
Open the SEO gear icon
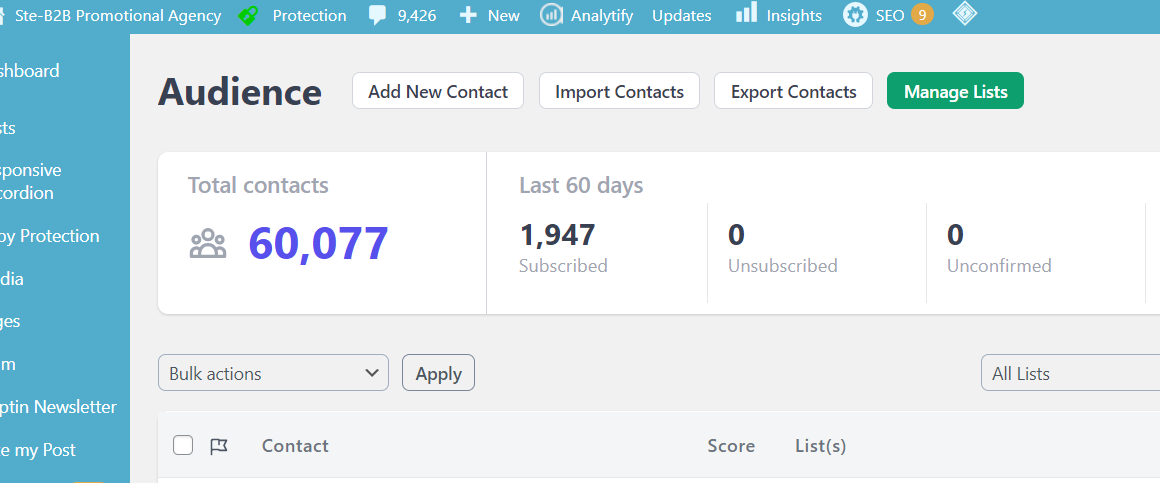point(854,15)
